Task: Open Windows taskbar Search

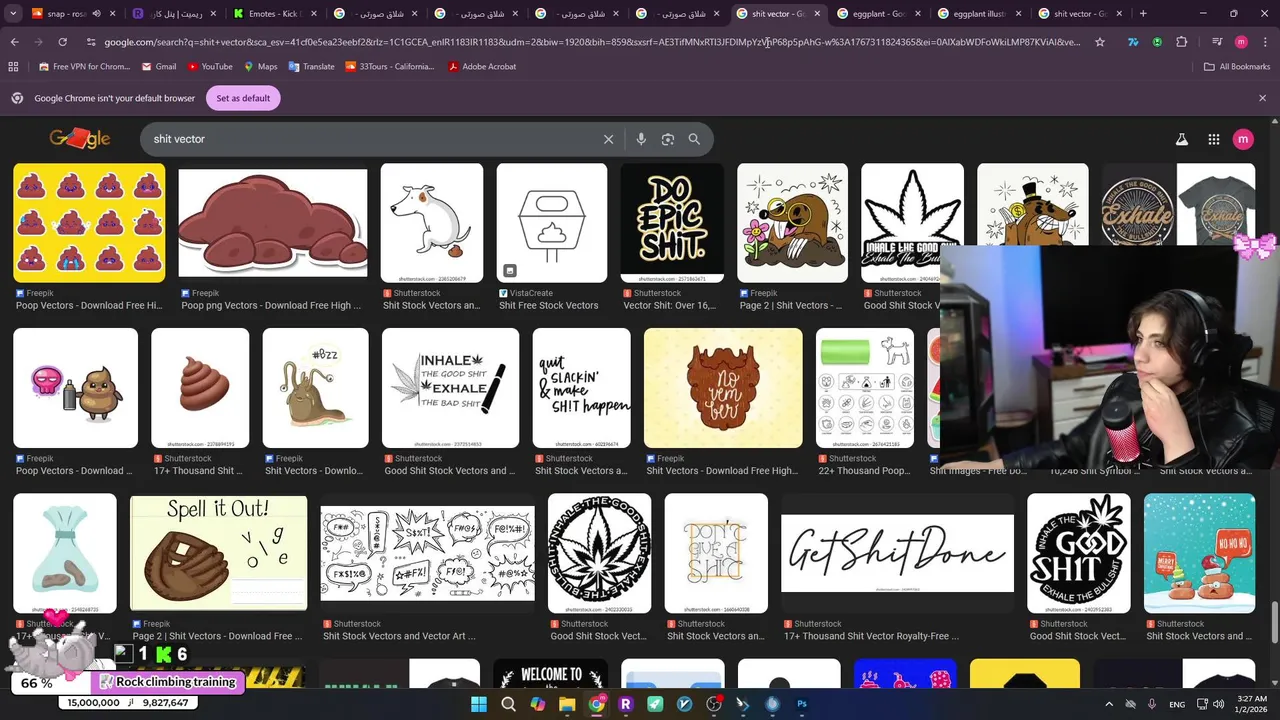Action: 508,704
